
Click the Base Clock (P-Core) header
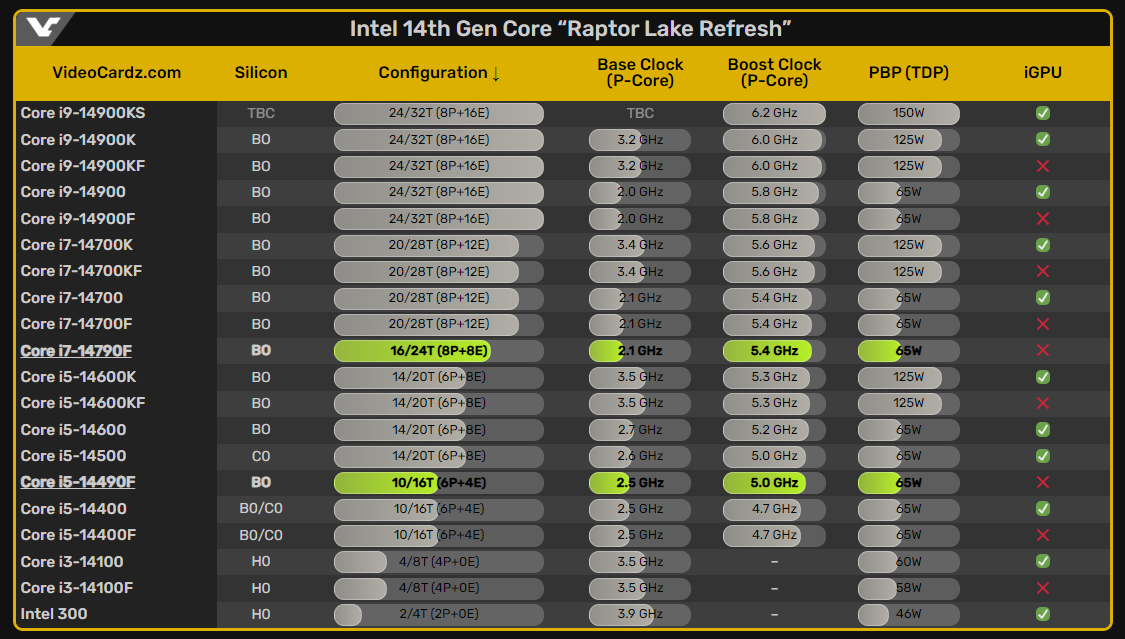point(640,72)
